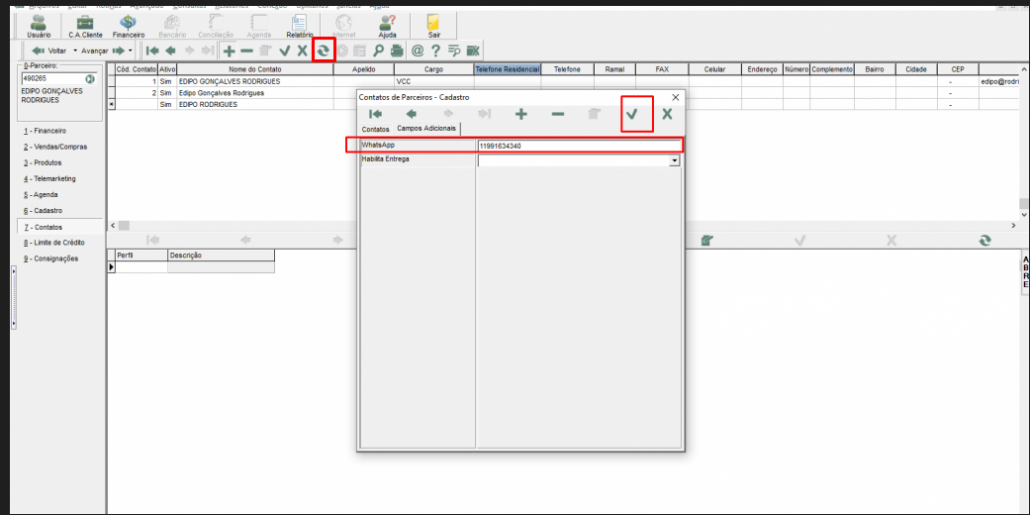Switch to the Contatos tab in dialog

click(x=375, y=130)
